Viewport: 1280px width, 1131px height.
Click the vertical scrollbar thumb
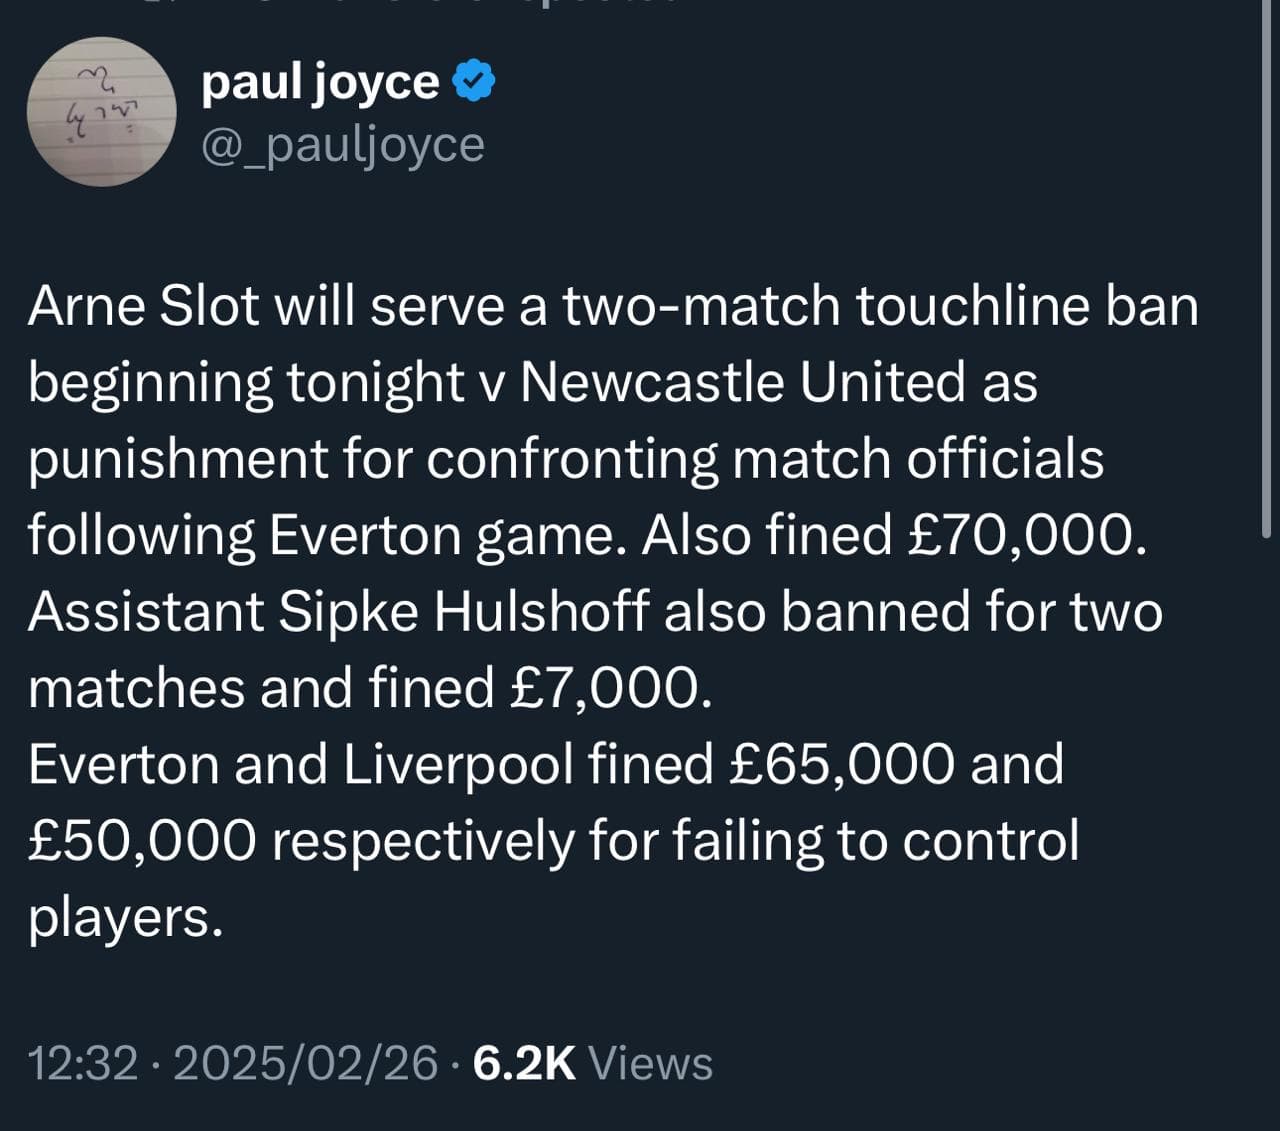tap(1270, 270)
